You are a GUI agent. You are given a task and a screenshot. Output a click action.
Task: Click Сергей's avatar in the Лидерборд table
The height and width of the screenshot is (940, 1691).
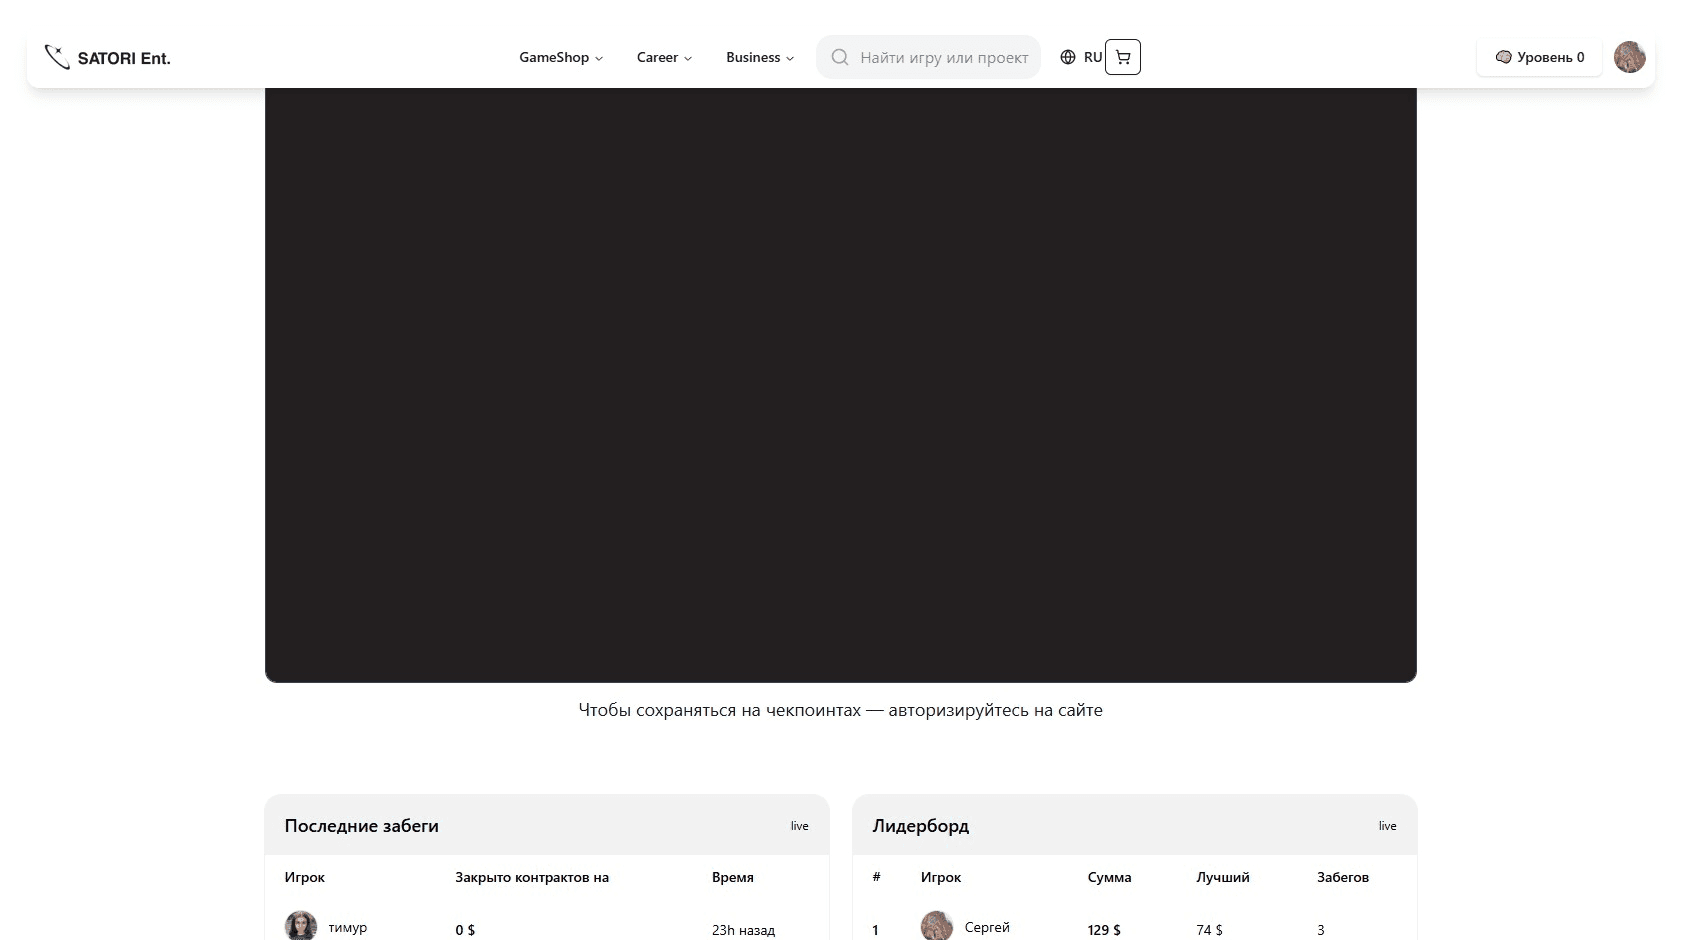point(936,926)
